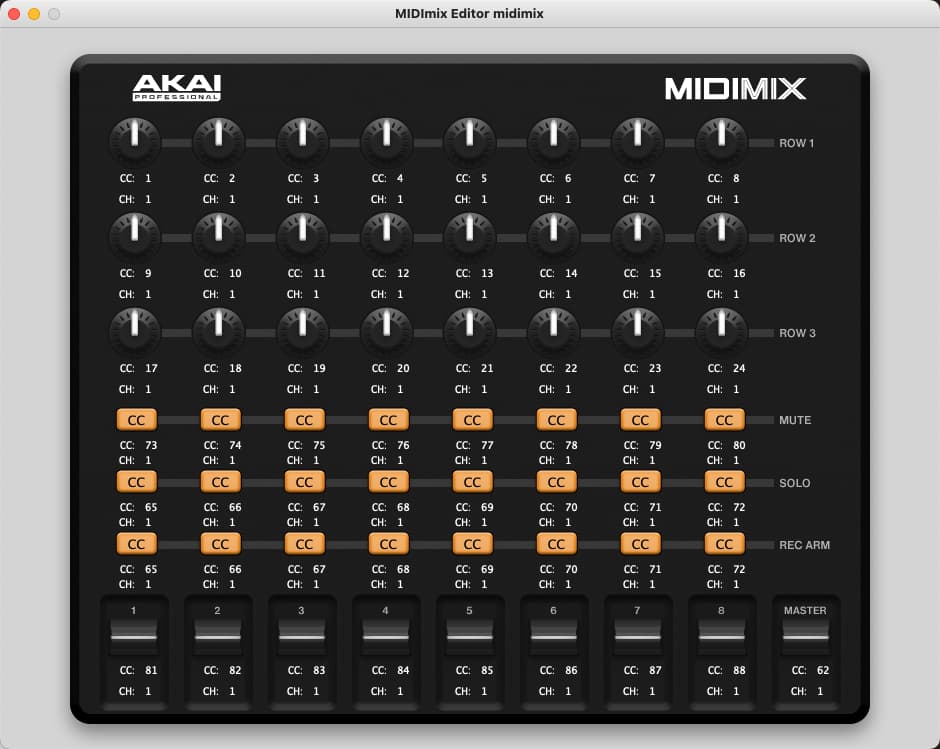Select the Row 2 knob assigned CC 9

135,237
